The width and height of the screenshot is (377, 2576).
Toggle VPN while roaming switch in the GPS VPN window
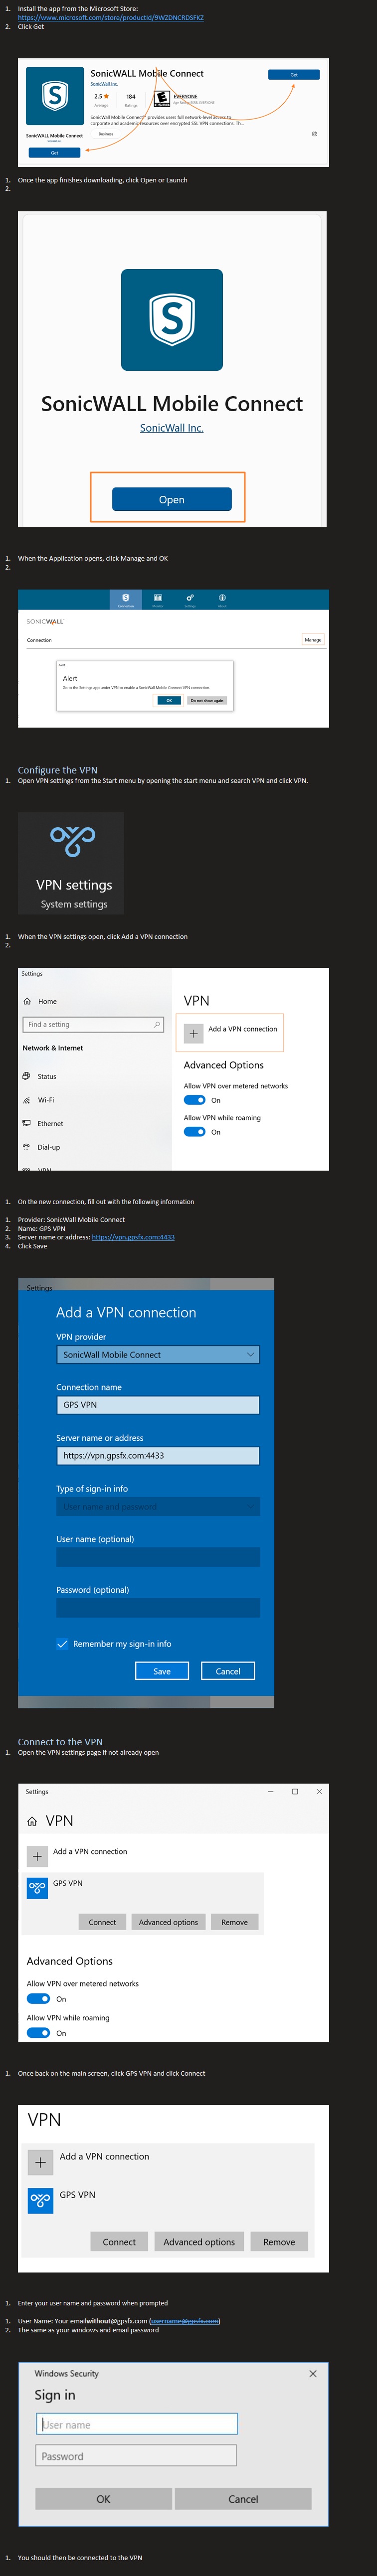pos(38,2033)
